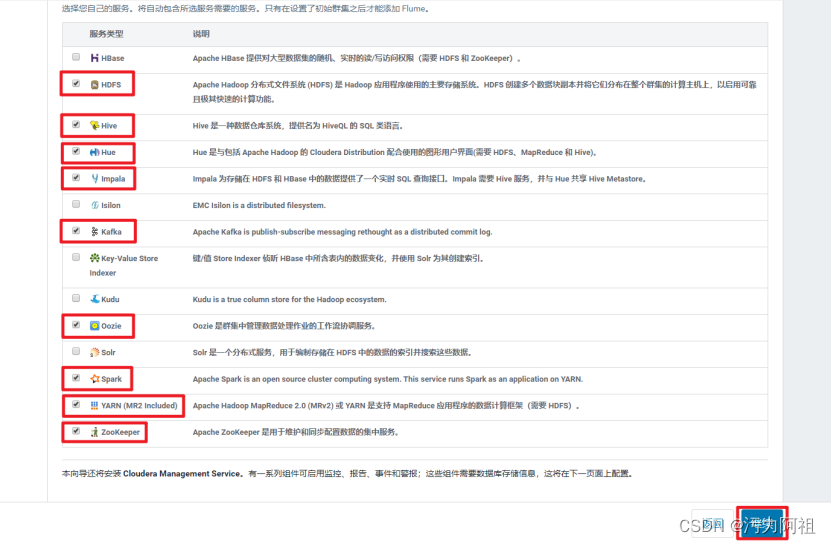Image resolution: width=831 pixels, height=544 pixels.
Task: Check the Key-Value Store Indexer checkbox
Action: click(76, 257)
